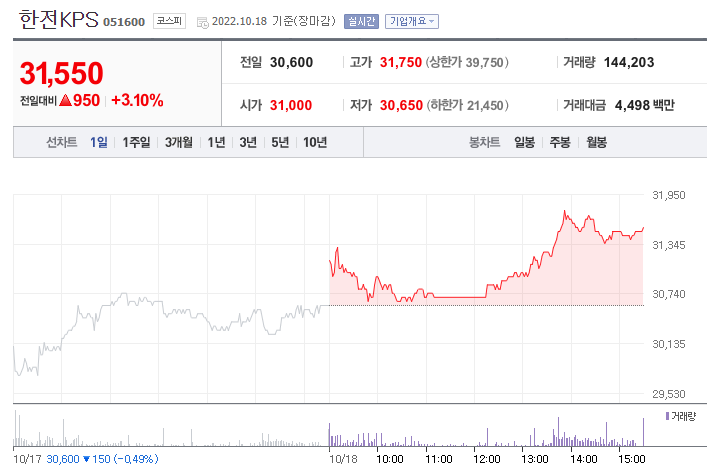Click the low price 30,650

tap(401, 105)
